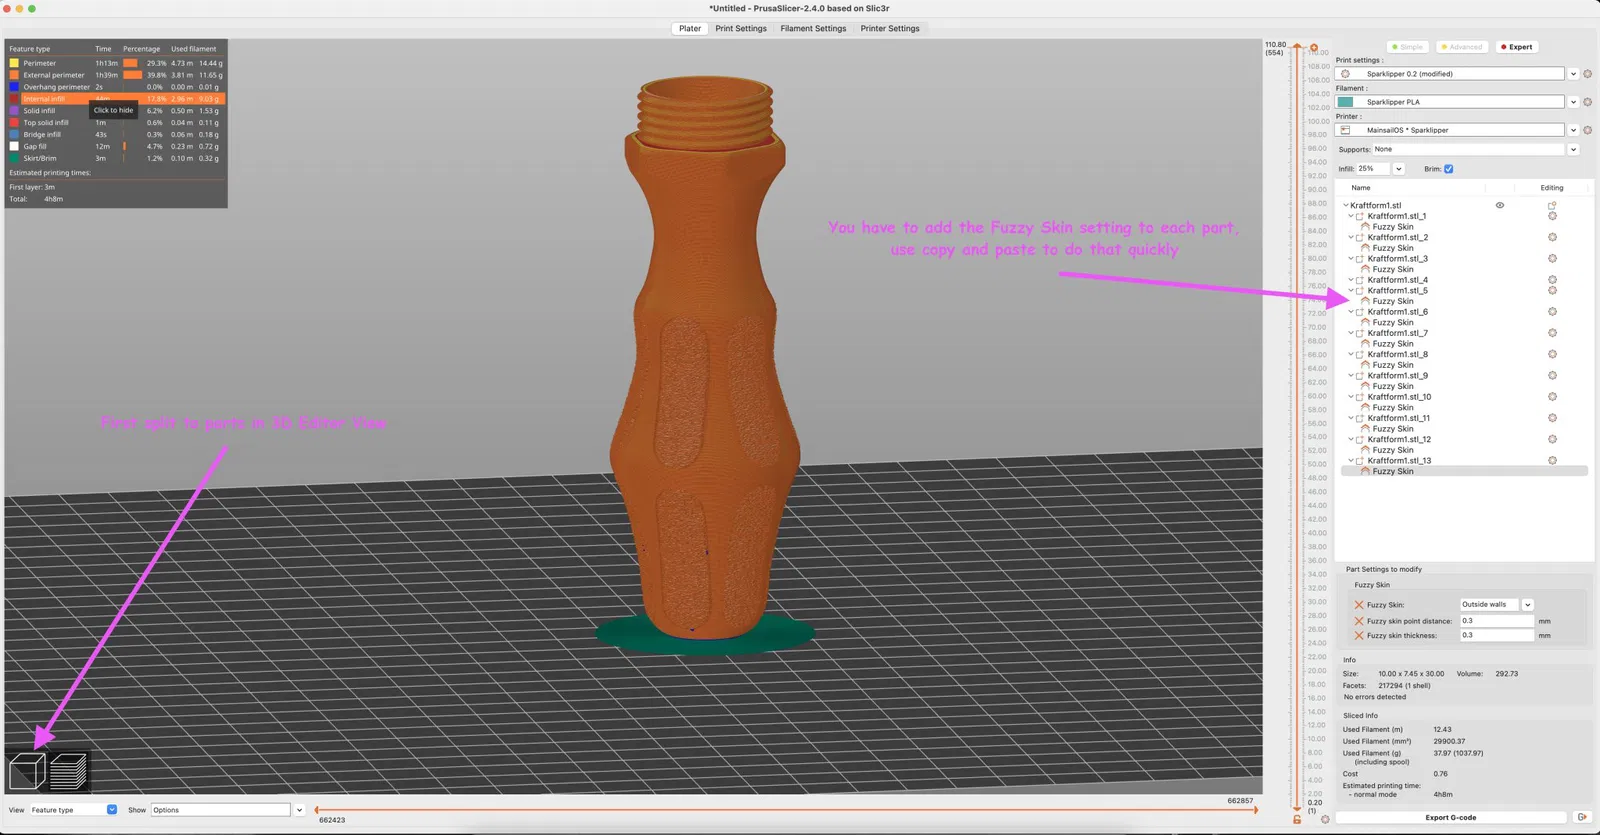This screenshot has height=835, width=1600.
Task: Select Kraftform1.stl_11 in object list
Action: pos(1399,418)
